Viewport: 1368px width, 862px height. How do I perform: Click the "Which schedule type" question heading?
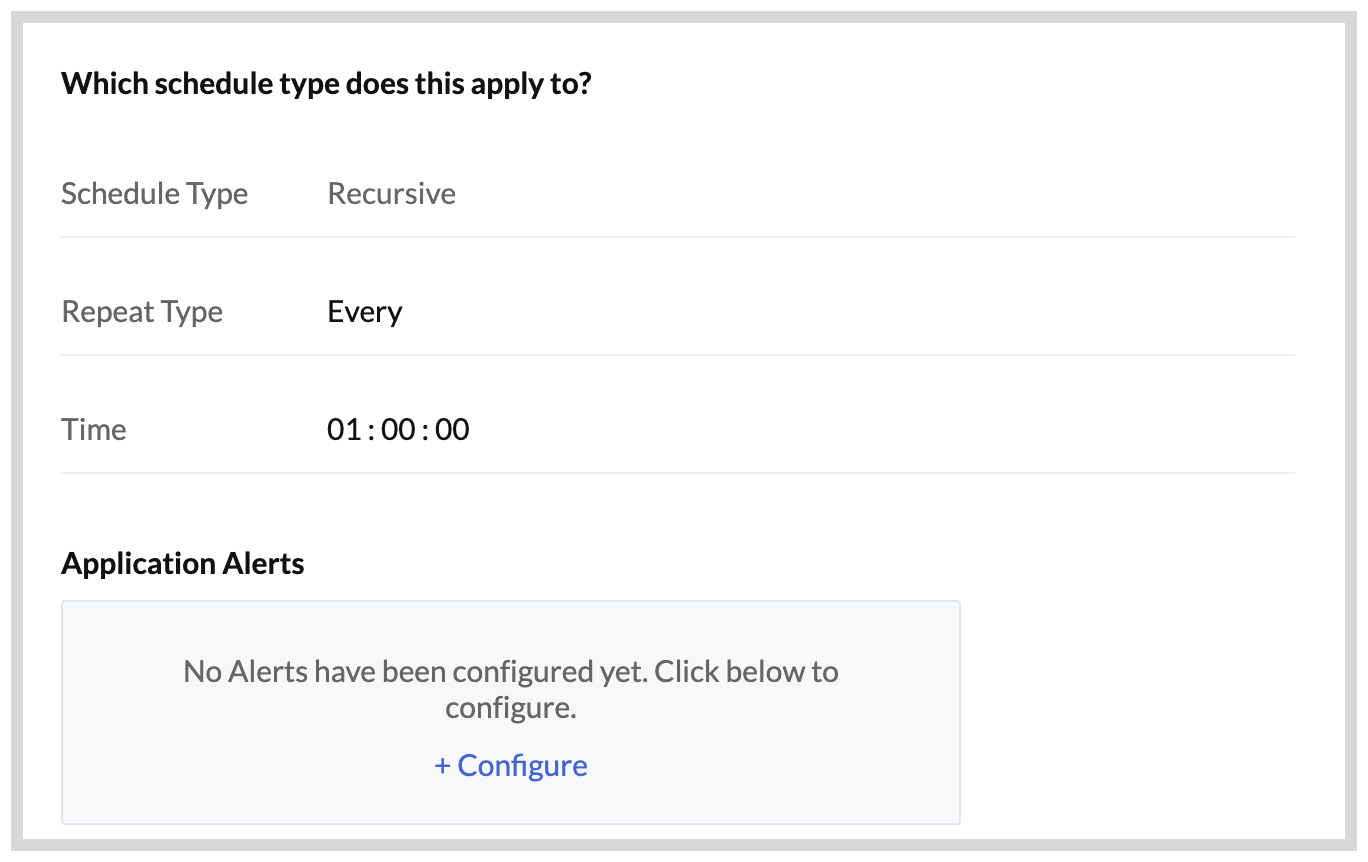click(x=326, y=83)
